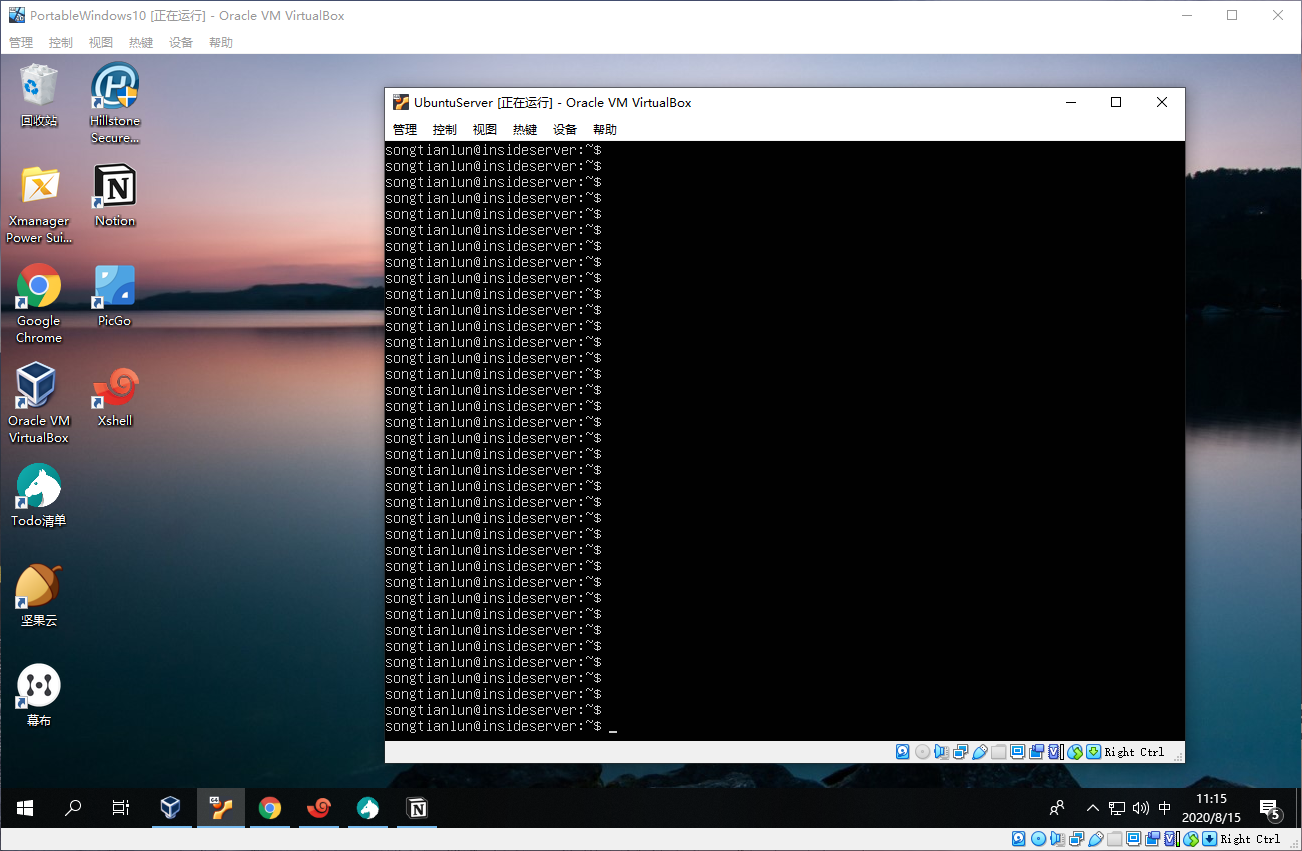Select Oracle VM VirtualBox desktop shortcut

[39, 404]
